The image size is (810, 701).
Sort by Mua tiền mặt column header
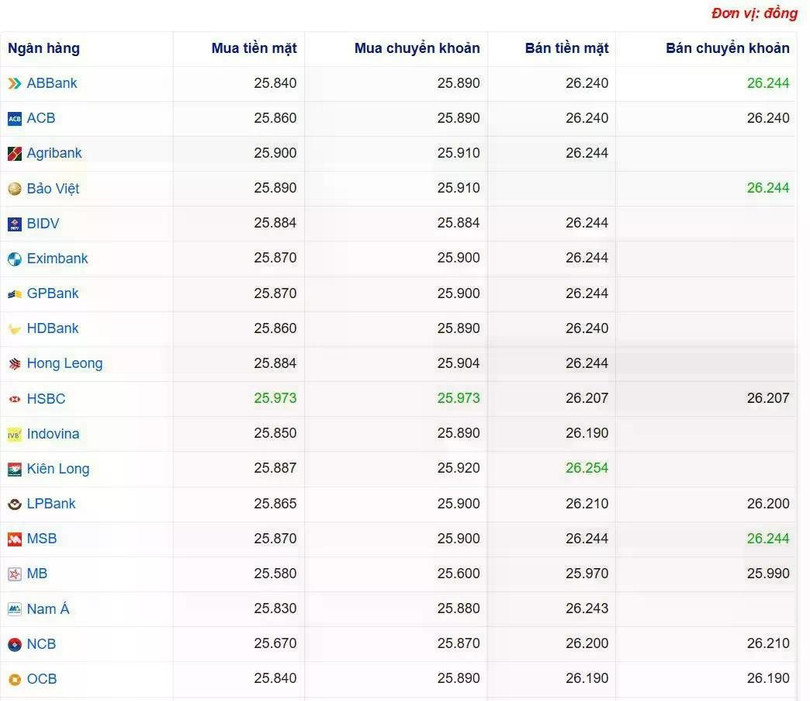point(254,49)
